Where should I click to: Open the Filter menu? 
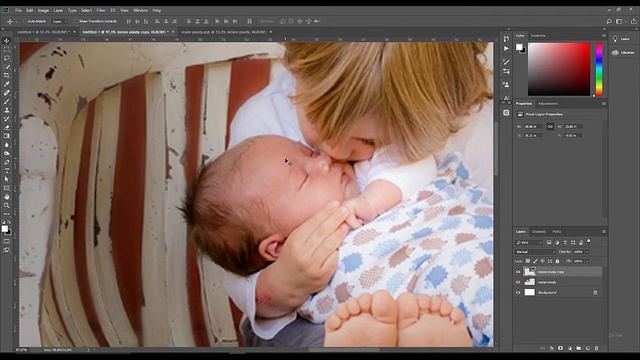[101, 10]
